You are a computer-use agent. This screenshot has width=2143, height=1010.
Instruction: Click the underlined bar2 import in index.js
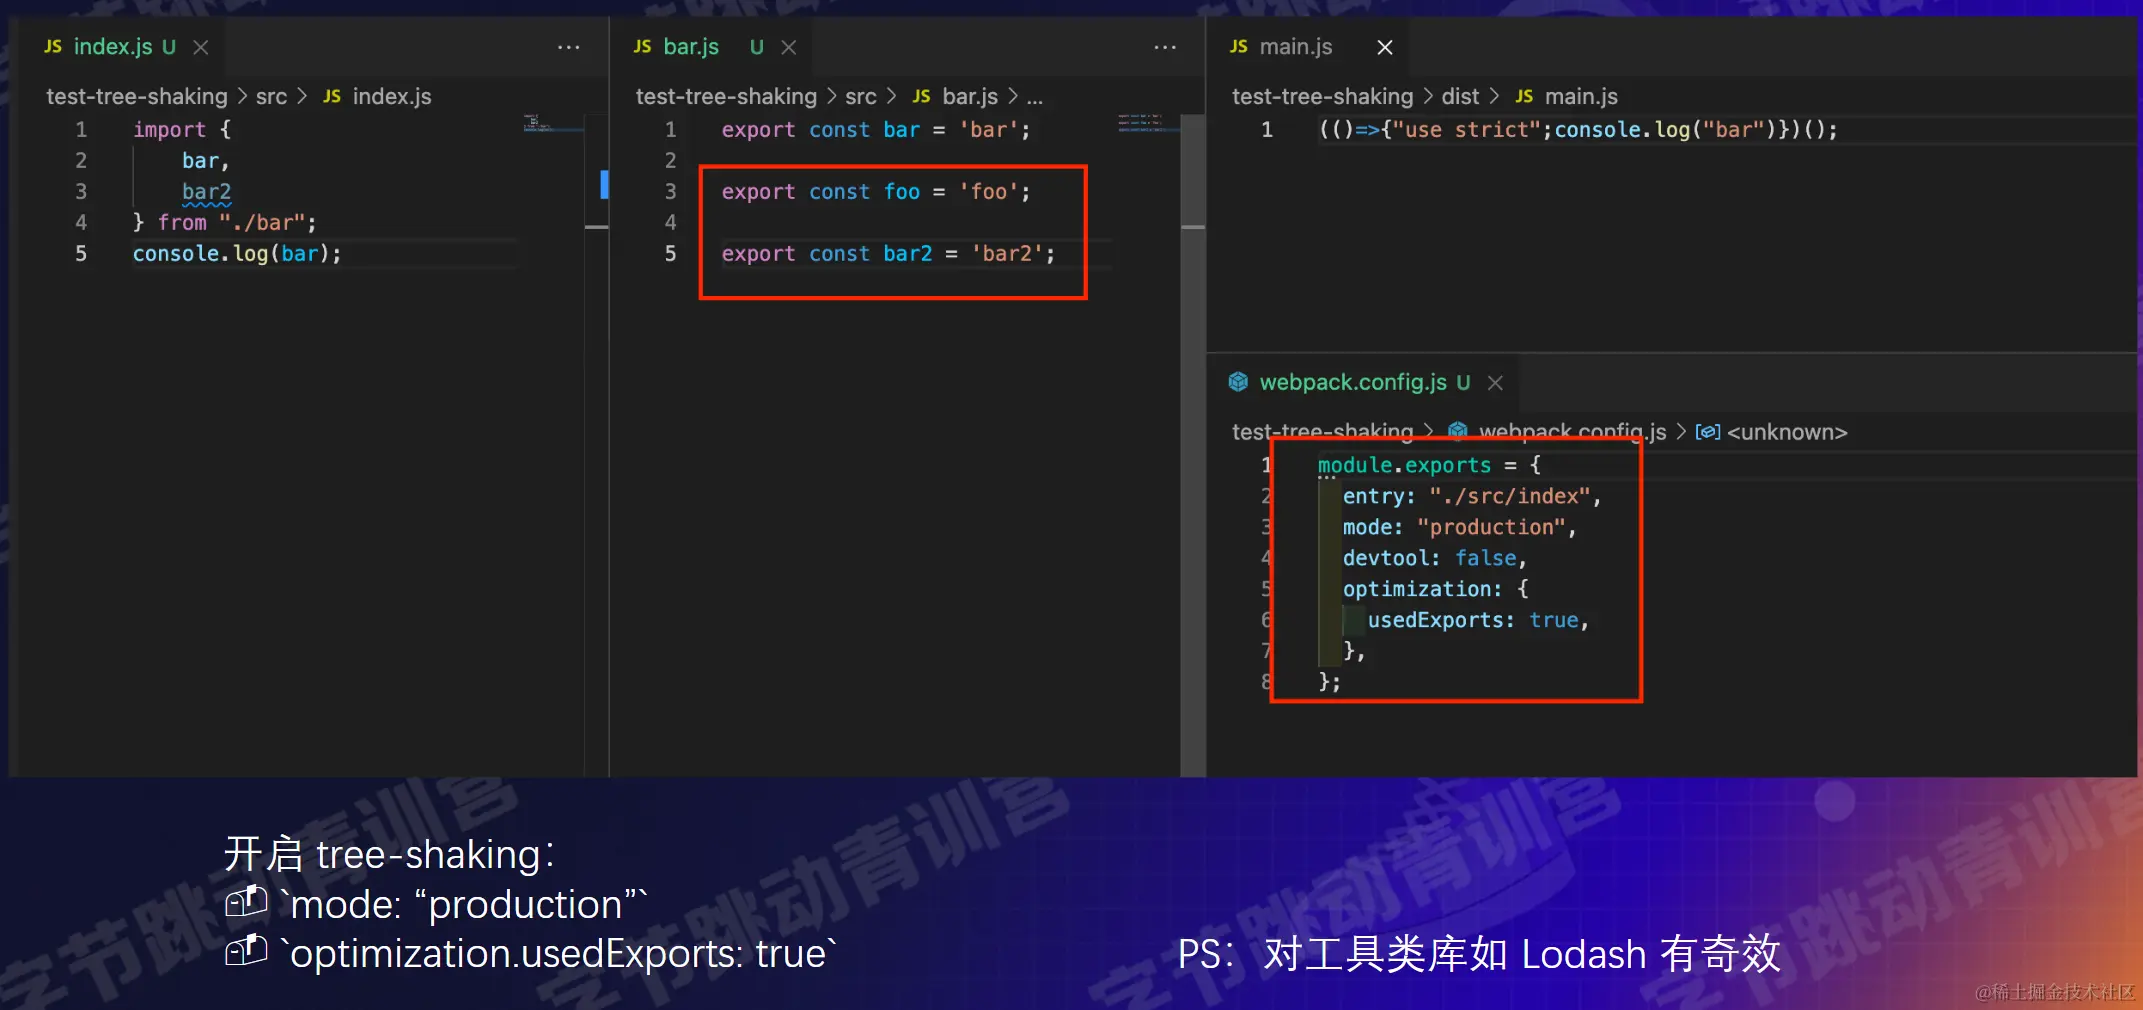[207, 192]
